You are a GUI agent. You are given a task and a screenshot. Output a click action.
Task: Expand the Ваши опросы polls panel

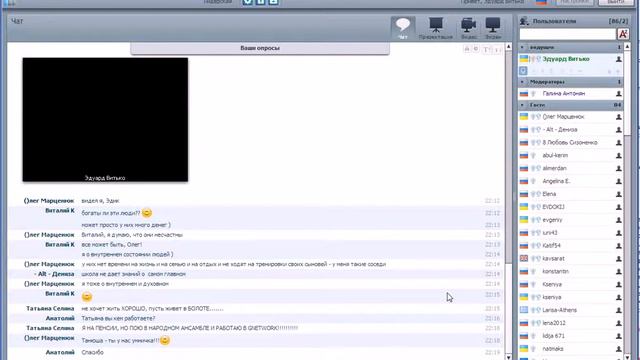click(x=260, y=48)
